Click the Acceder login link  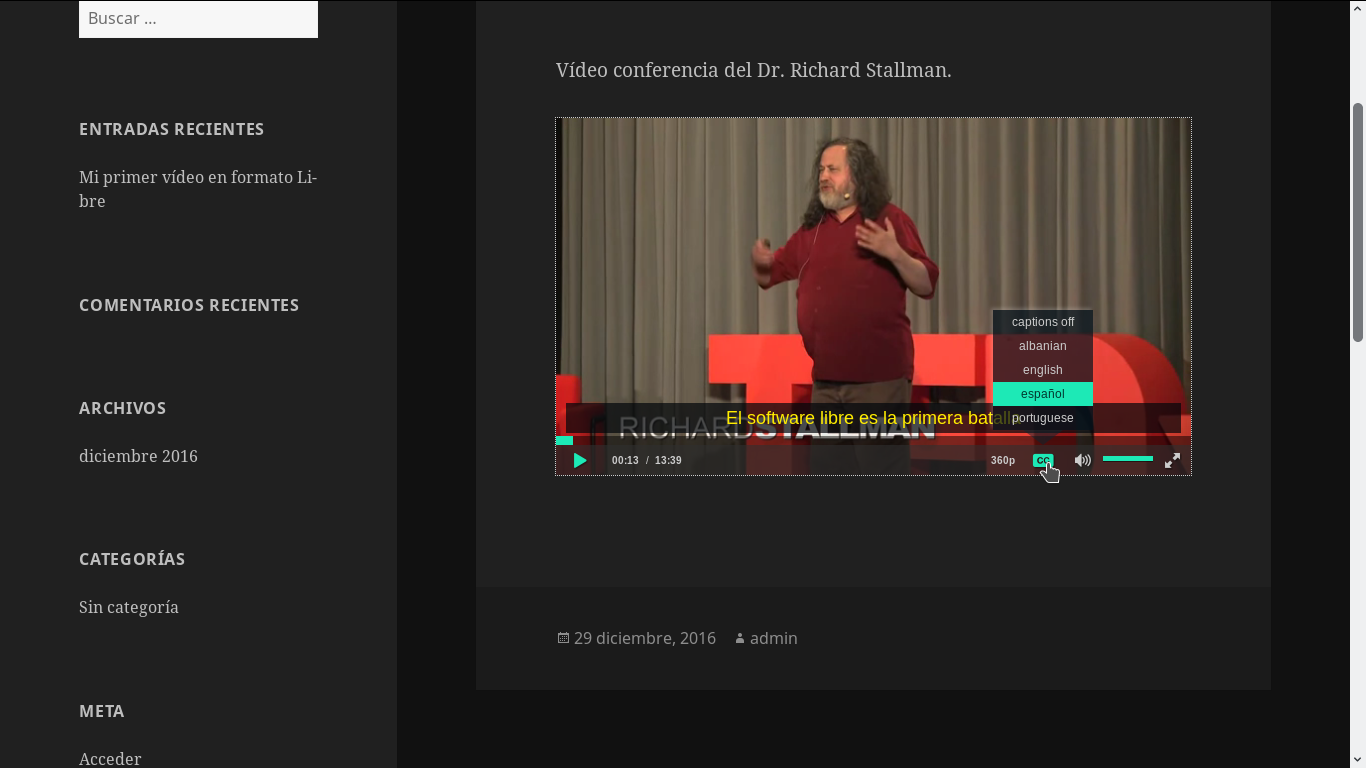tap(110, 759)
